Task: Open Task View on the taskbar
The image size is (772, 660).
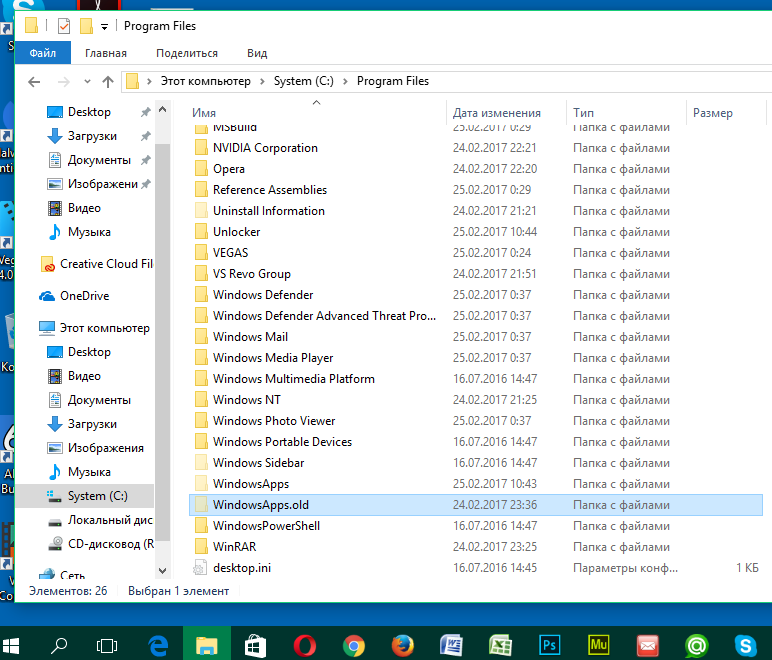Action: (x=107, y=645)
